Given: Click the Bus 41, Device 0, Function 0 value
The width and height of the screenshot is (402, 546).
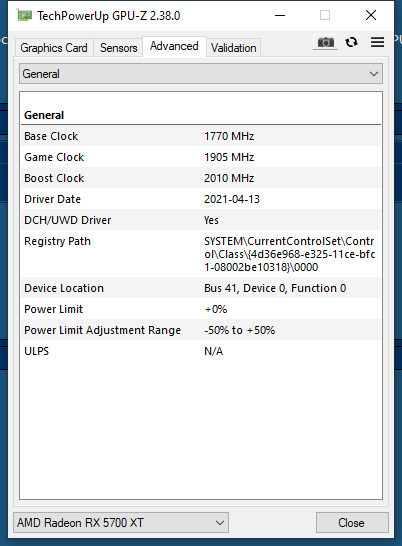Looking at the screenshot, I should coord(275,288).
